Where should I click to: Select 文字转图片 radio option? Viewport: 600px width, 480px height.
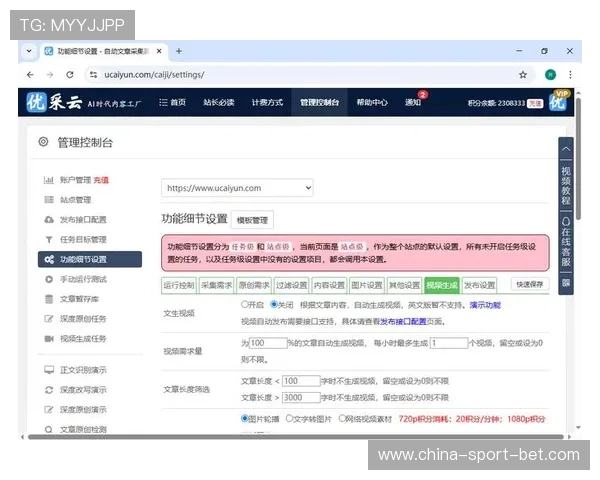point(290,418)
